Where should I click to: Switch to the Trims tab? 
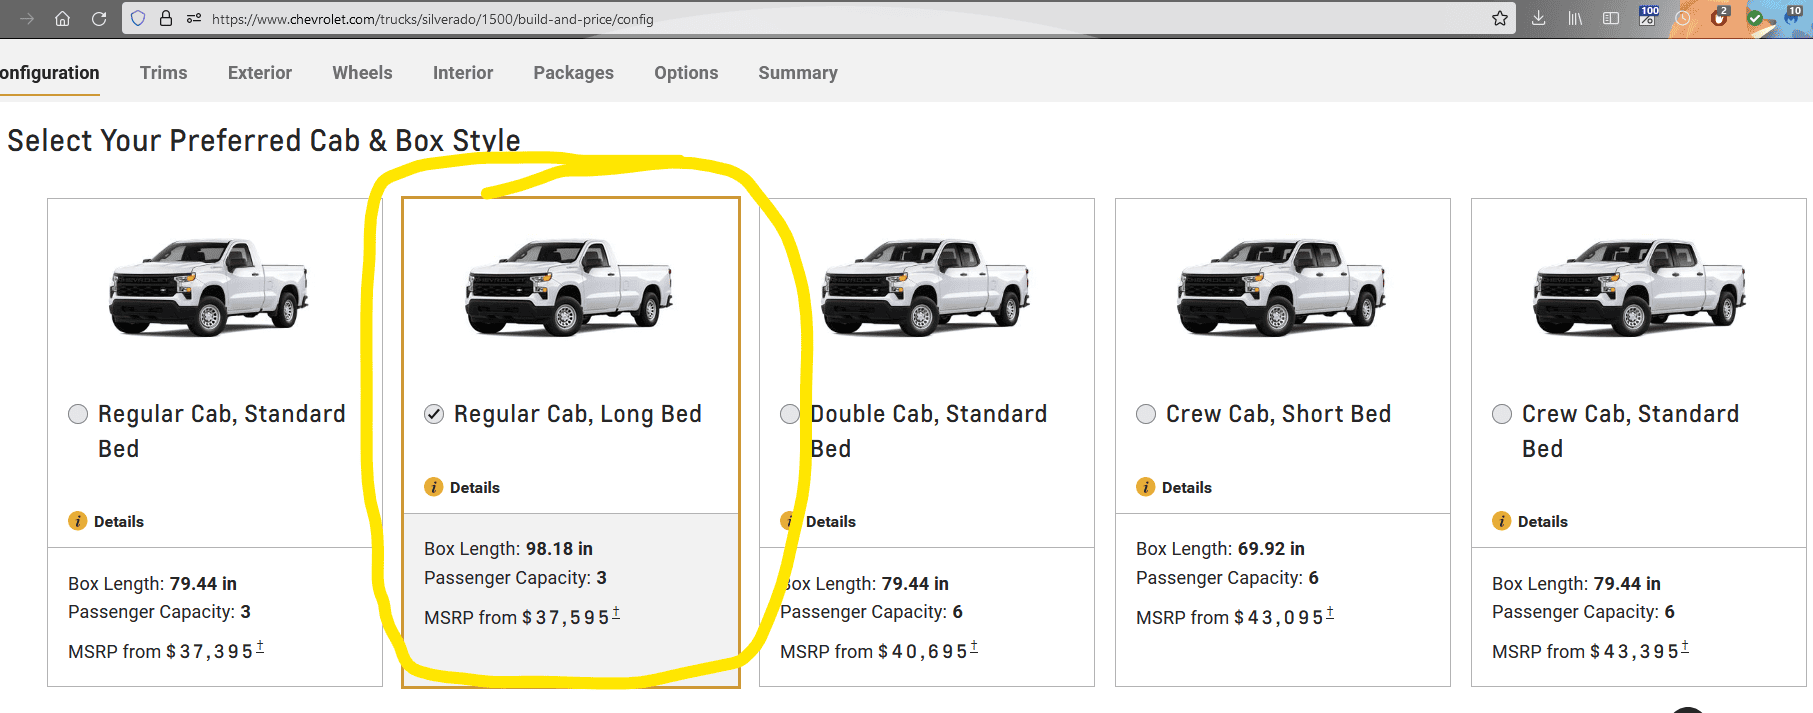point(164,73)
